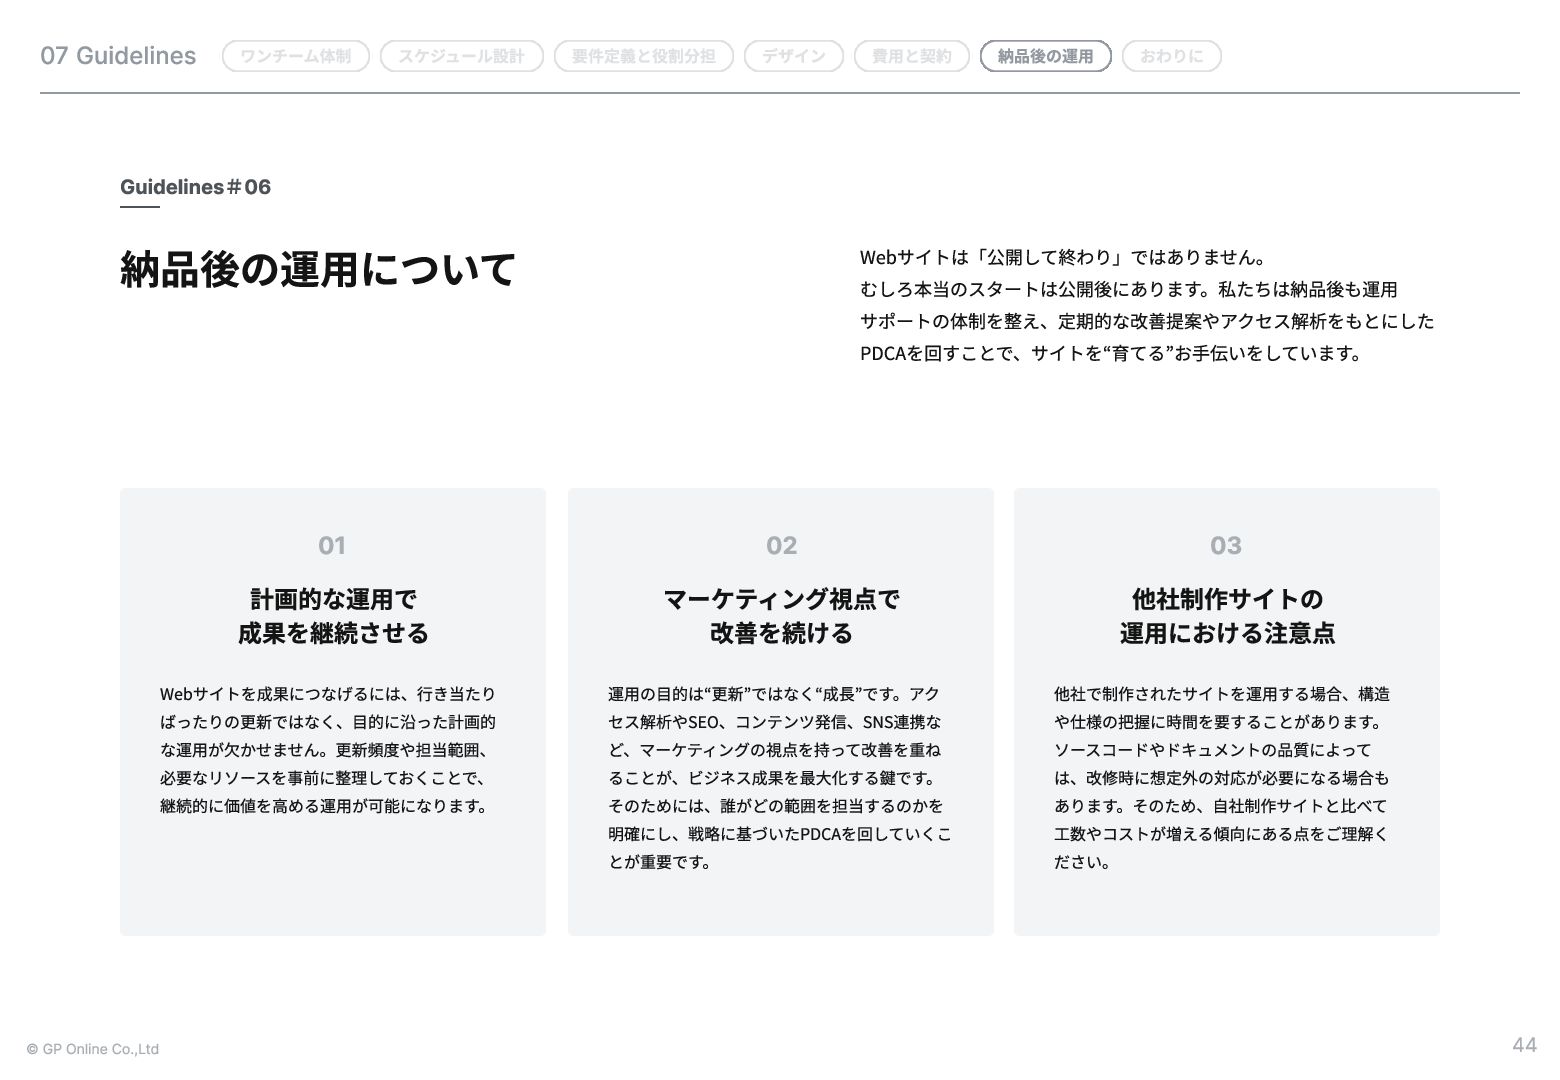Click the line starting 'あります。そのため、自社制作'
Image resolution: width=1560 pixels, height=1080 pixels.
point(1221,806)
